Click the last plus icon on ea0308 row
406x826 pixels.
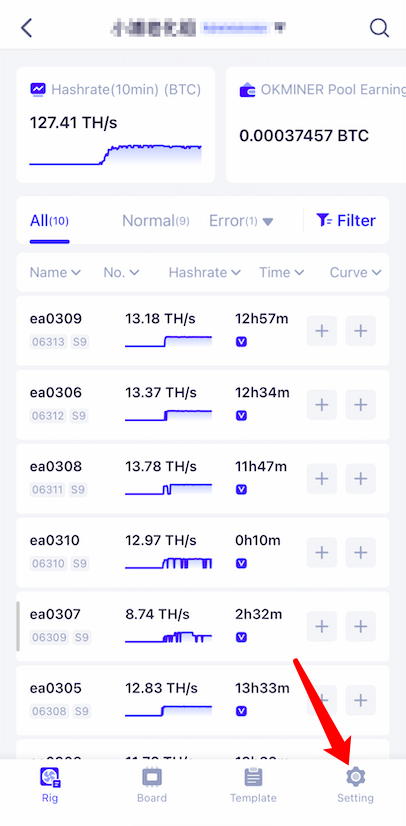361,479
